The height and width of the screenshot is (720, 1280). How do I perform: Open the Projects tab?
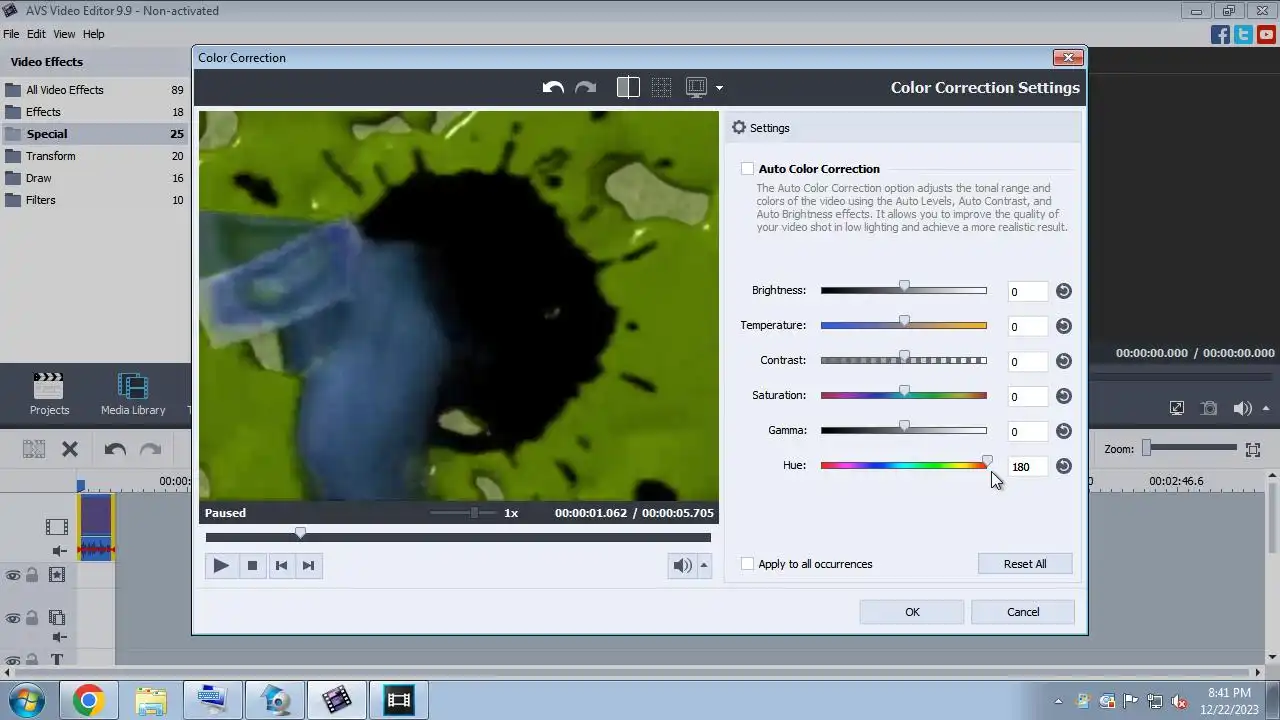click(49, 394)
